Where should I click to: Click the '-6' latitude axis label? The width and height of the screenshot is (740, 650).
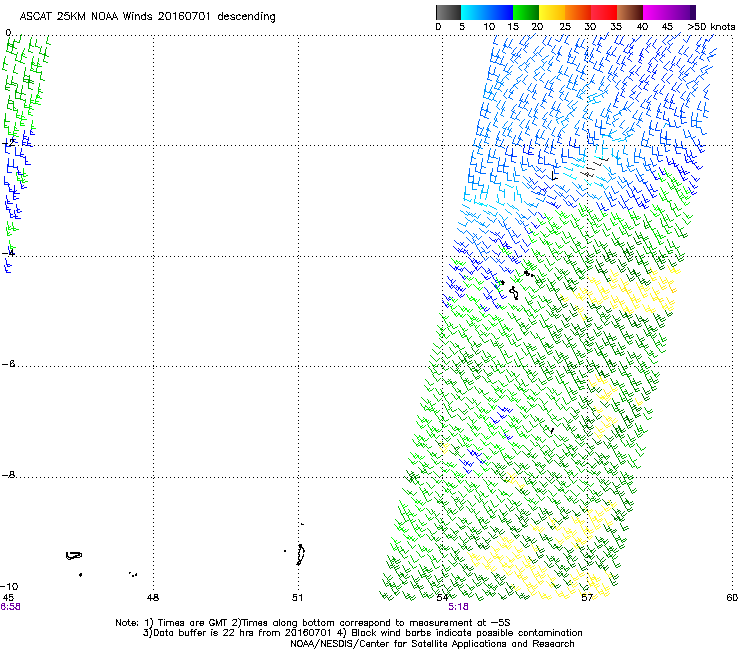8,363
